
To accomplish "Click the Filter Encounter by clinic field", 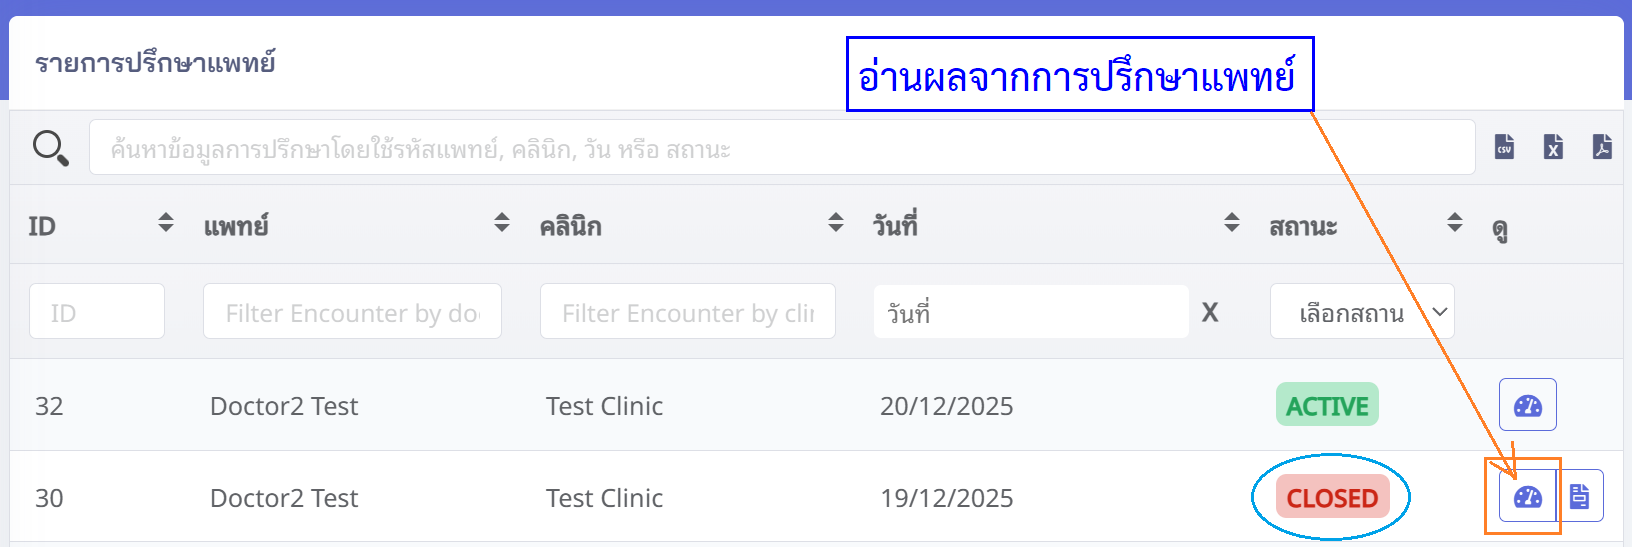I will tap(687, 312).
